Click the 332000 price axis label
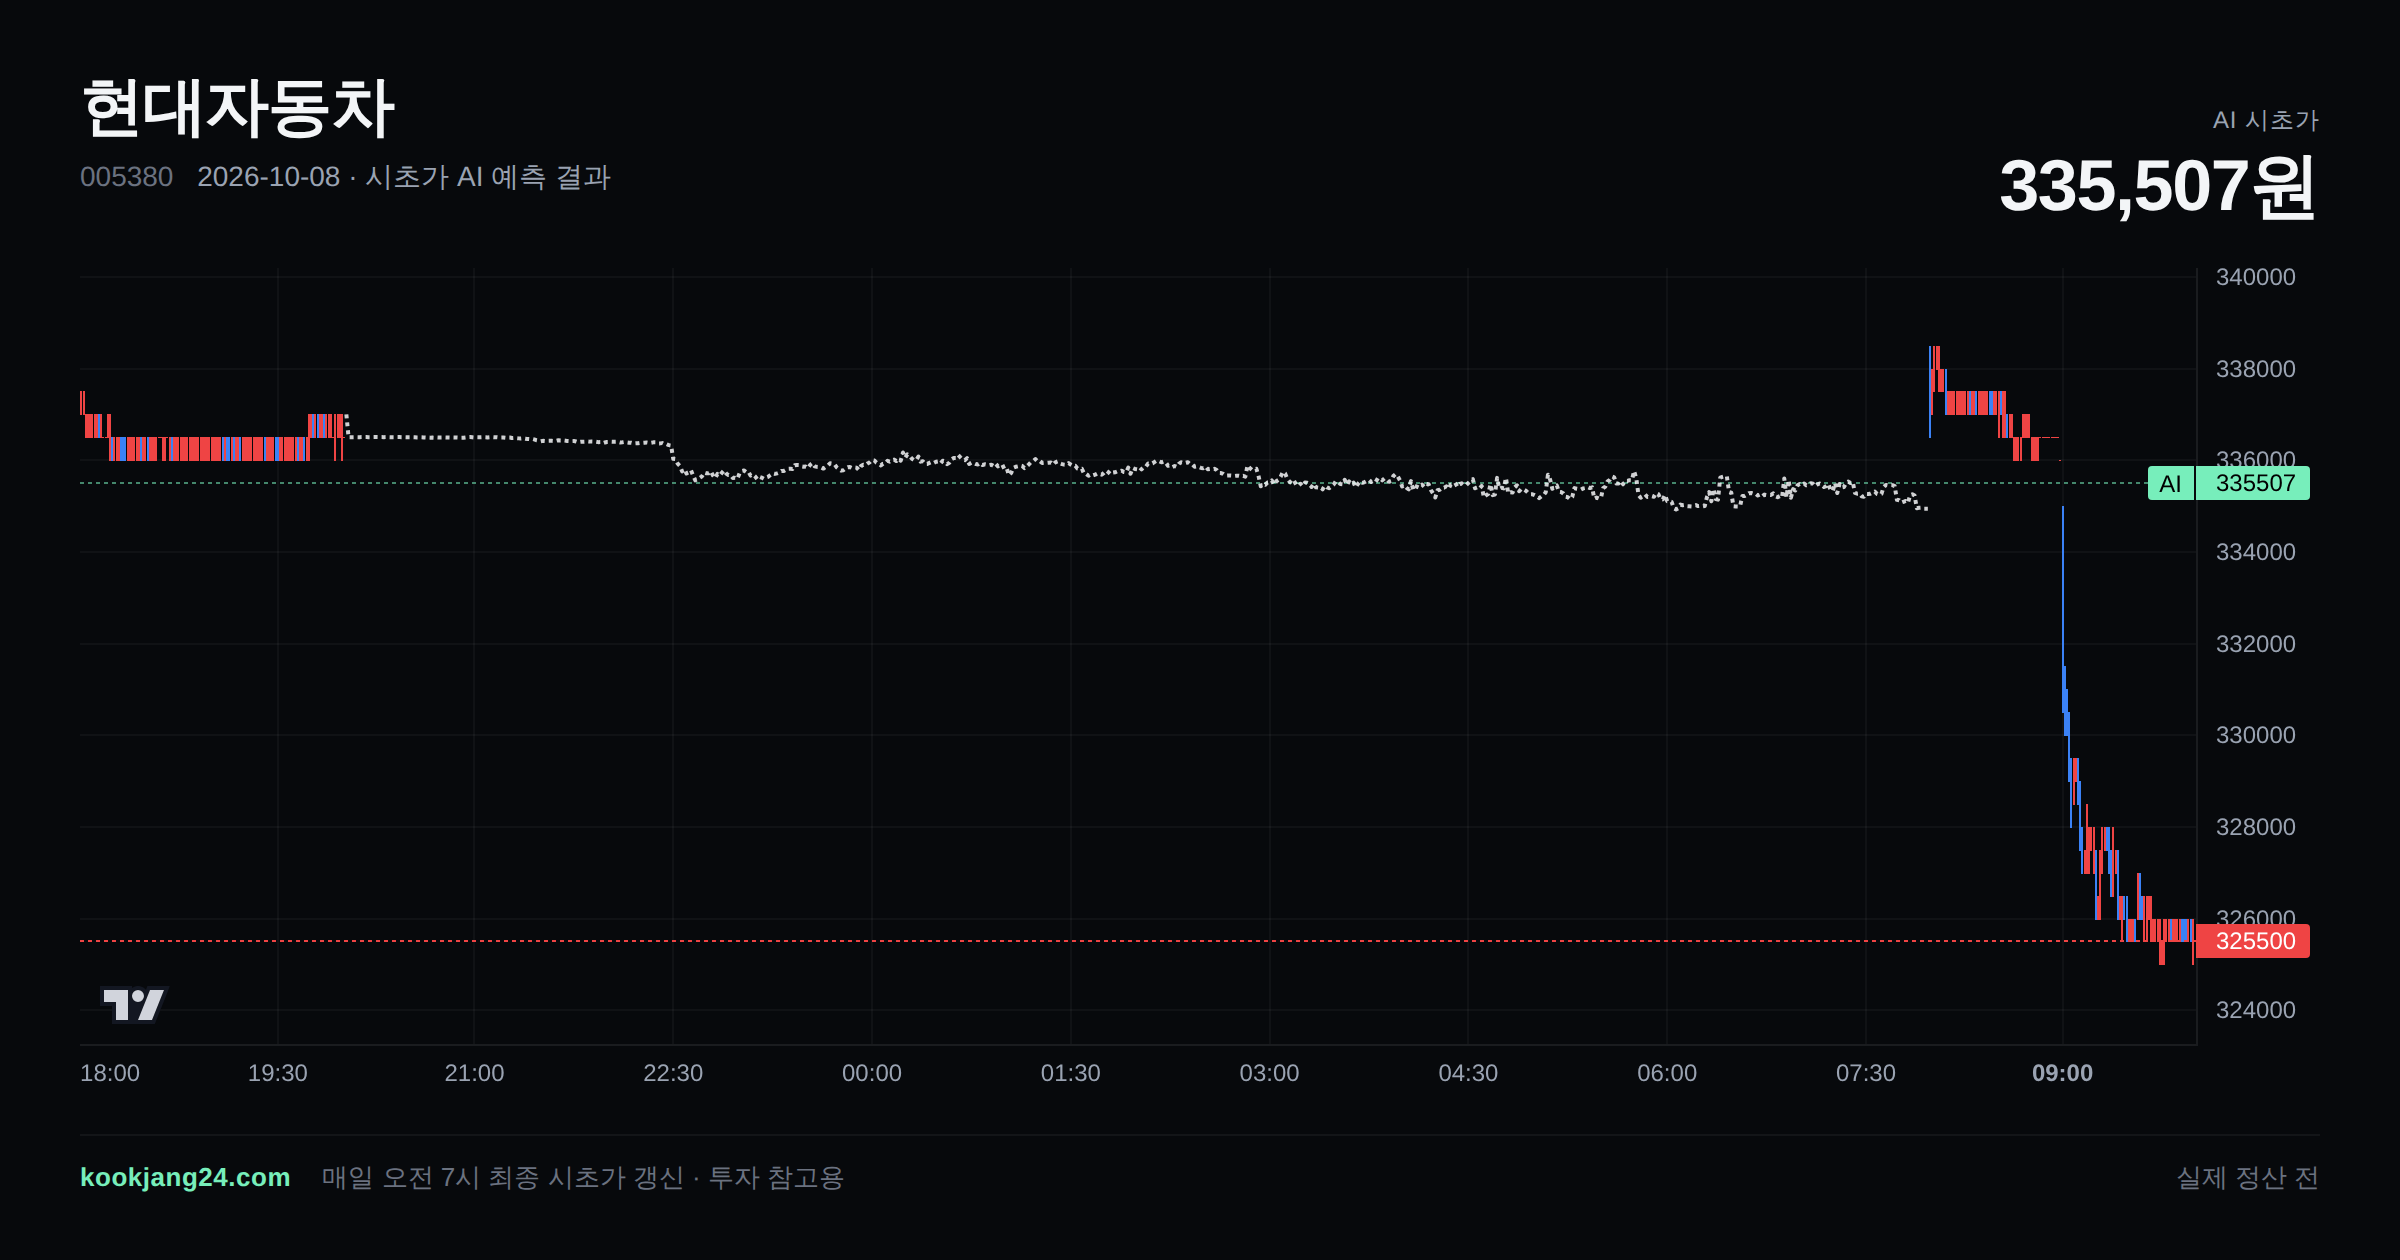Screen dimensions: 2400x1260 (x=2256, y=644)
